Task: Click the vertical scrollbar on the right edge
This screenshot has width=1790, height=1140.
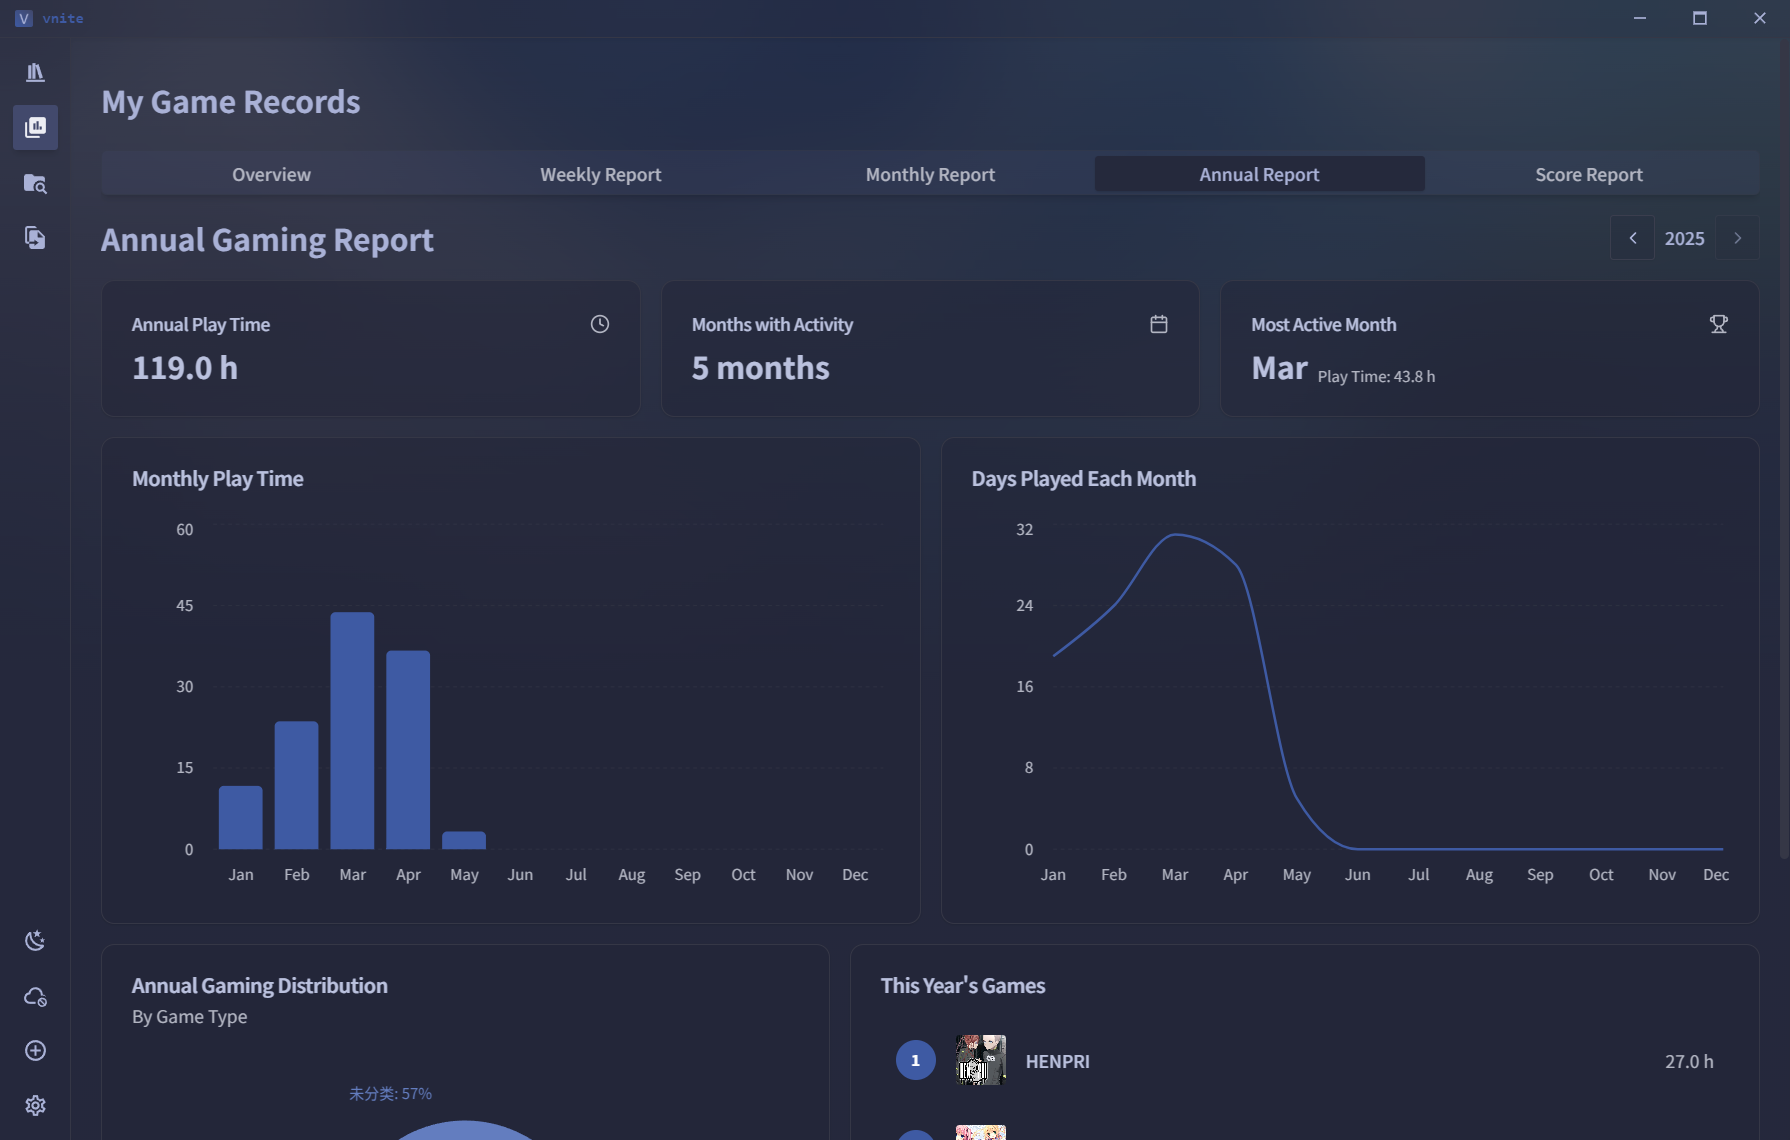Action: (x=1784, y=450)
